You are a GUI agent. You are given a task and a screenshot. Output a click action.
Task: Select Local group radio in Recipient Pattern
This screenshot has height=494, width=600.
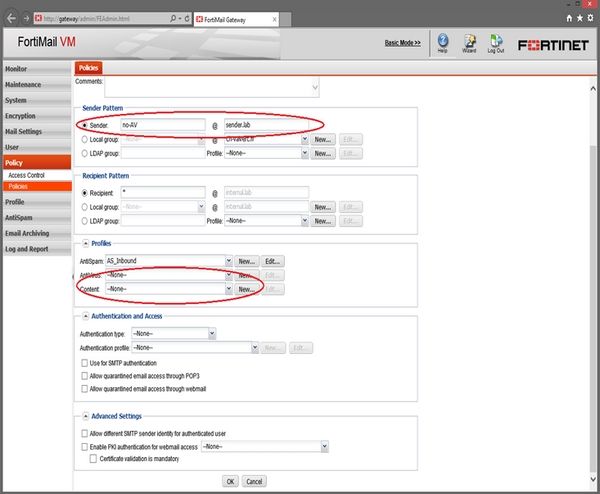click(x=85, y=207)
